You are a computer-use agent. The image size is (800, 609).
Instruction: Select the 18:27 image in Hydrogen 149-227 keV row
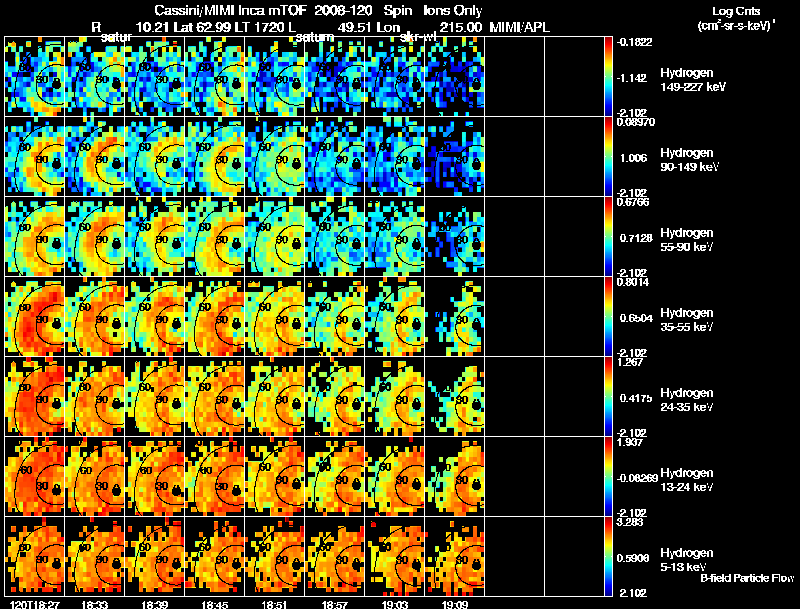[x=35, y=77]
